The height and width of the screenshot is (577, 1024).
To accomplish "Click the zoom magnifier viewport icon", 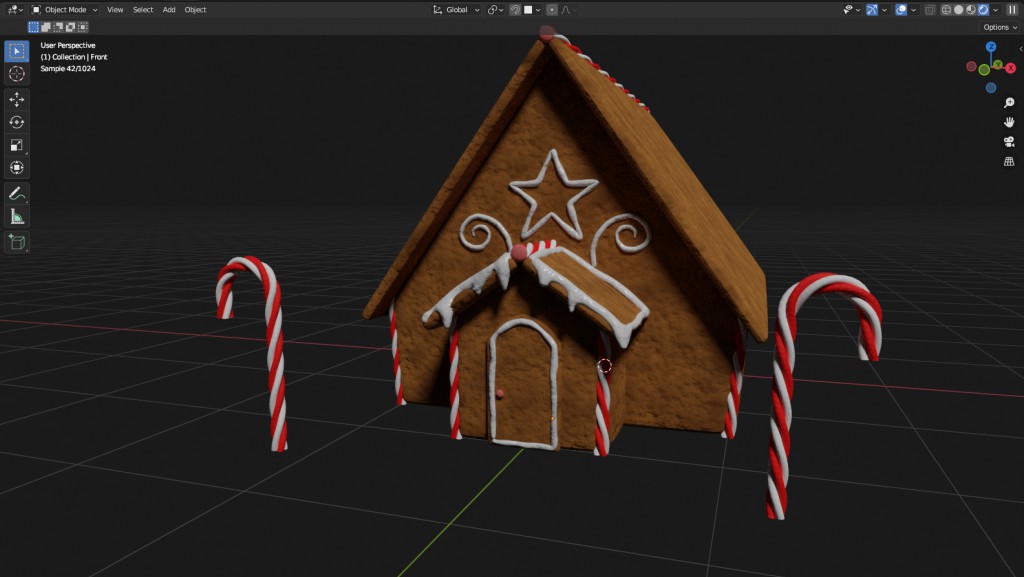I will click(1008, 103).
